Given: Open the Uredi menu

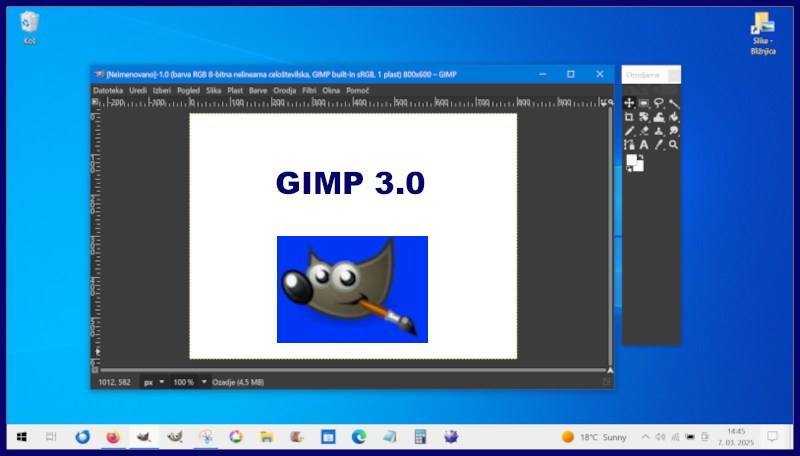Looking at the screenshot, I should (x=138, y=90).
